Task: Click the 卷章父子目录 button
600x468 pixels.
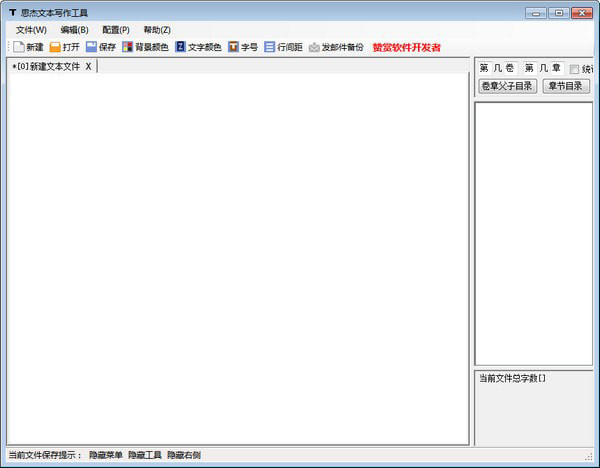Action: (507, 86)
